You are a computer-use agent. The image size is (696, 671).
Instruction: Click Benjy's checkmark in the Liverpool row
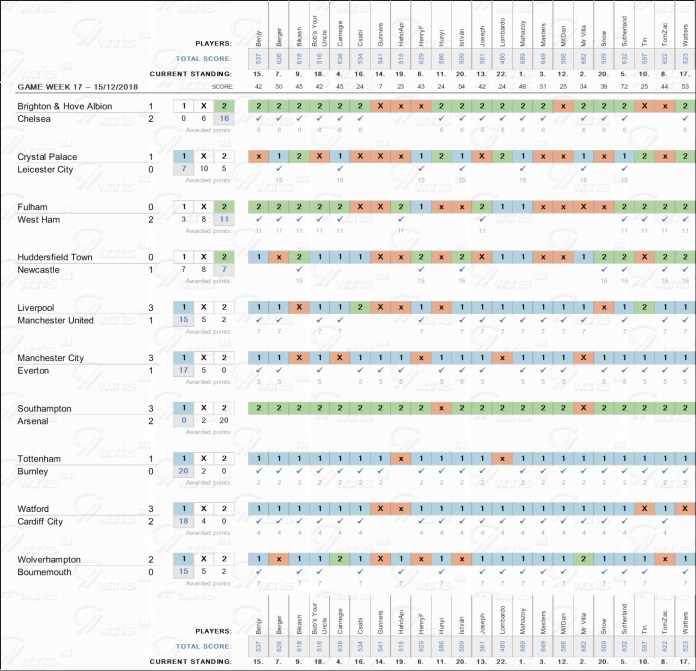[258, 319]
